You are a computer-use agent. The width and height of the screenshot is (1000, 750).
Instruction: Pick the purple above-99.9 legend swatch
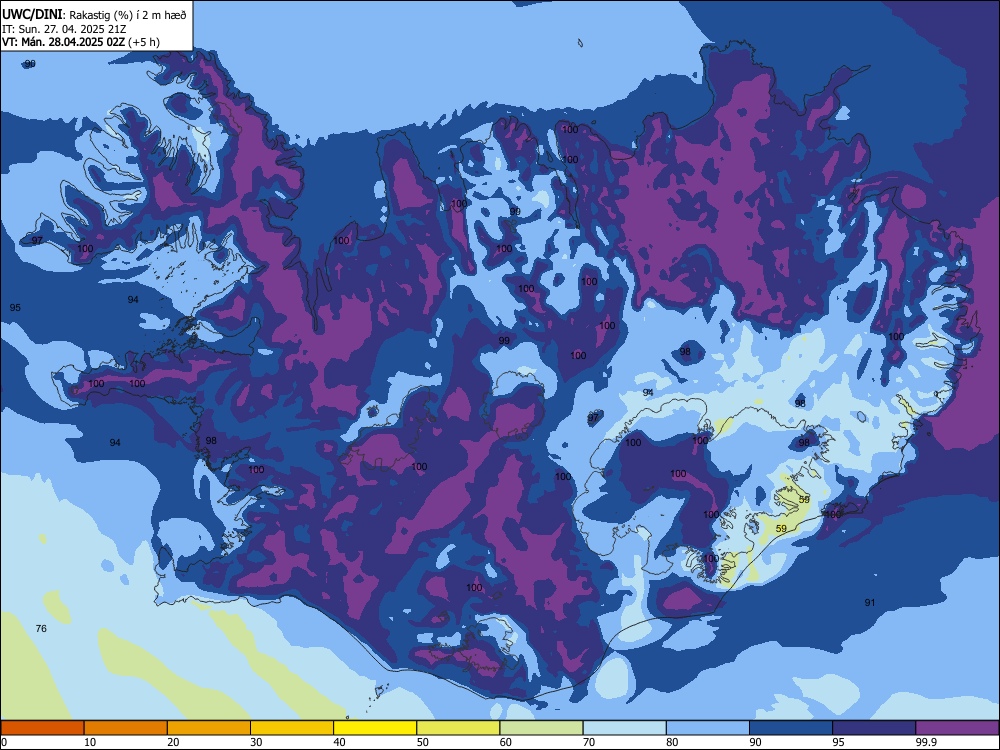click(x=957, y=728)
